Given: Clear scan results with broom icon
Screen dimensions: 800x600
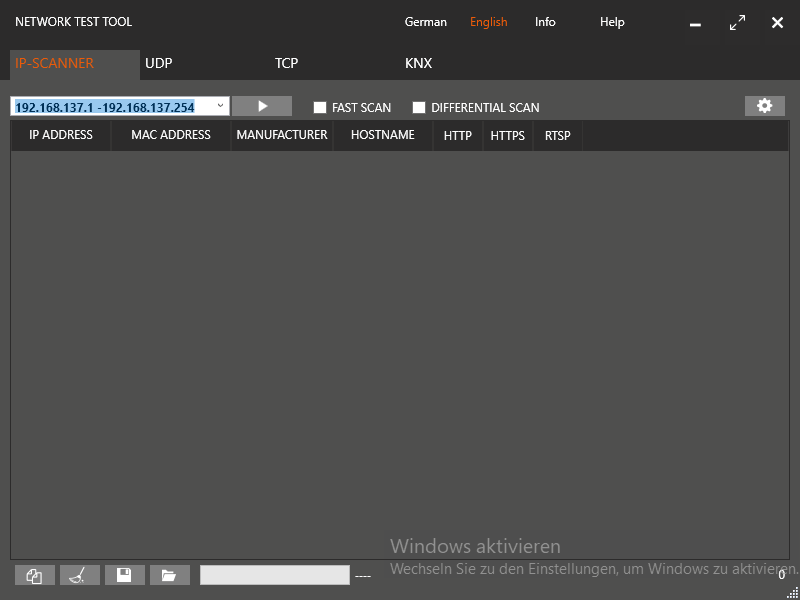Looking at the screenshot, I should pyautogui.click(x=80, y=575).
